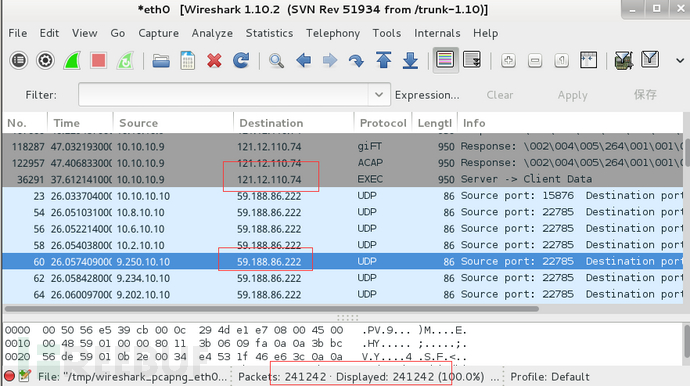690x386 pixels.
Task: Click the Clear filter button
Action: [x=500, y=95]
